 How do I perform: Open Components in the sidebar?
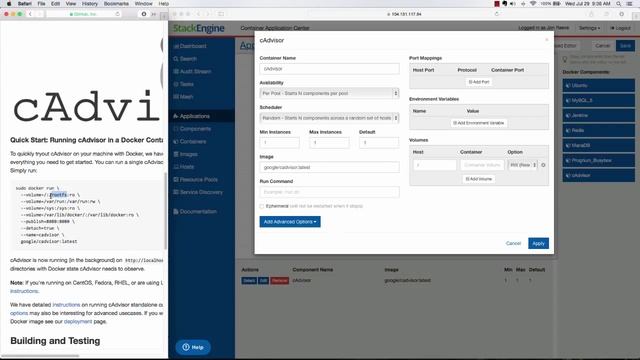[192, 129]
